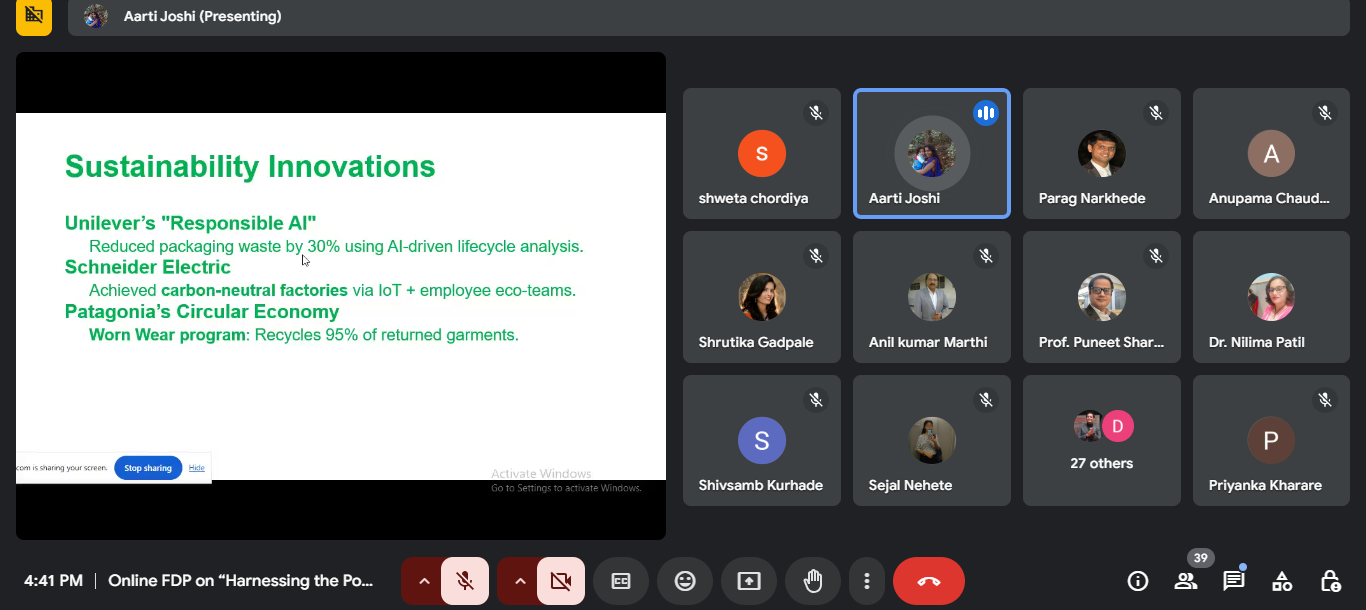This screenshot has width=1366, height=610.
Task: Click the muted mic icon on Anupama Chaud...'s tile
Action: (1325, 113)
